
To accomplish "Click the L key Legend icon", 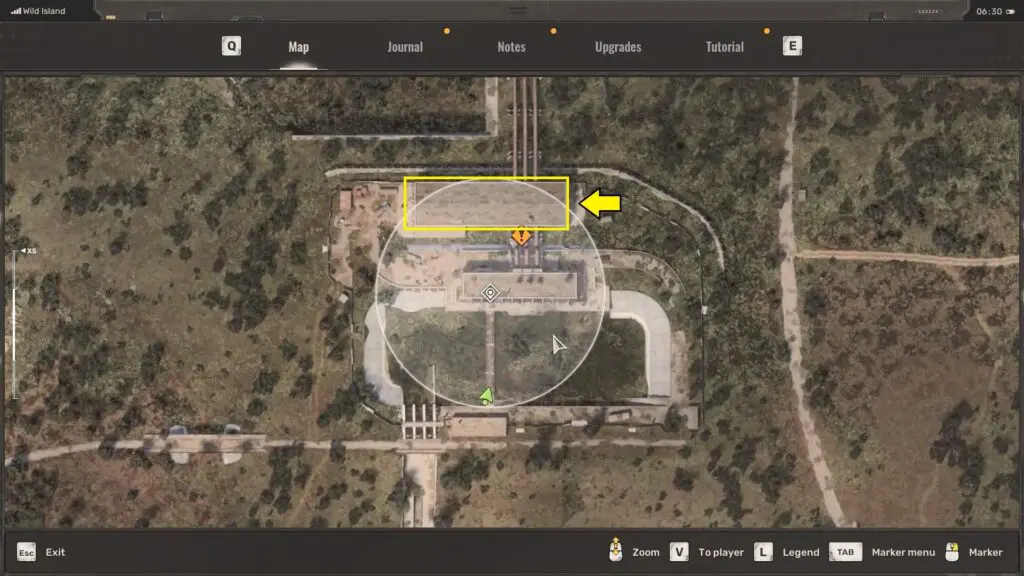I will [763, 552].
